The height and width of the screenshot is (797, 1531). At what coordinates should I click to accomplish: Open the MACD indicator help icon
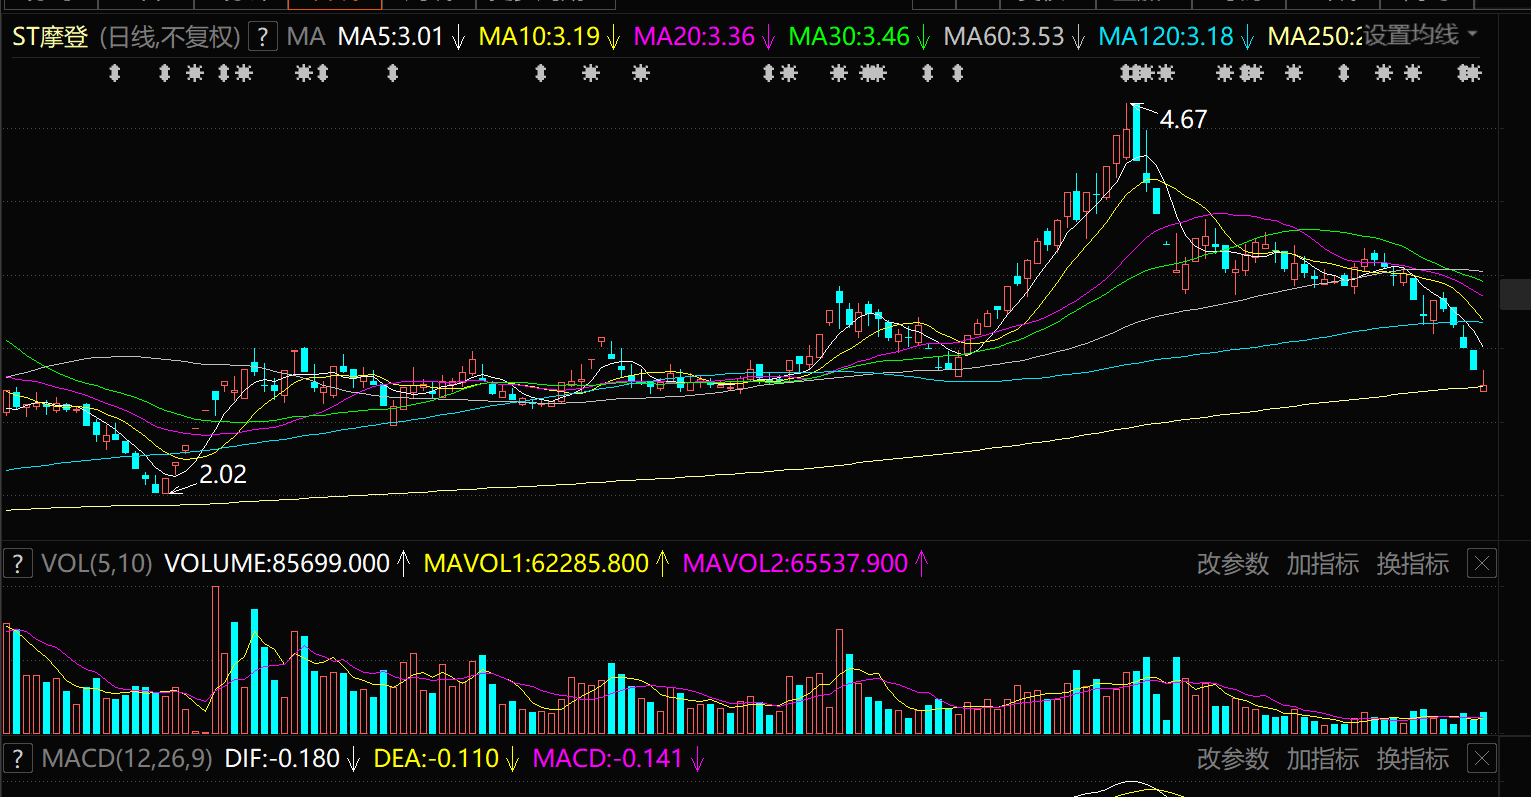(17, 759)
